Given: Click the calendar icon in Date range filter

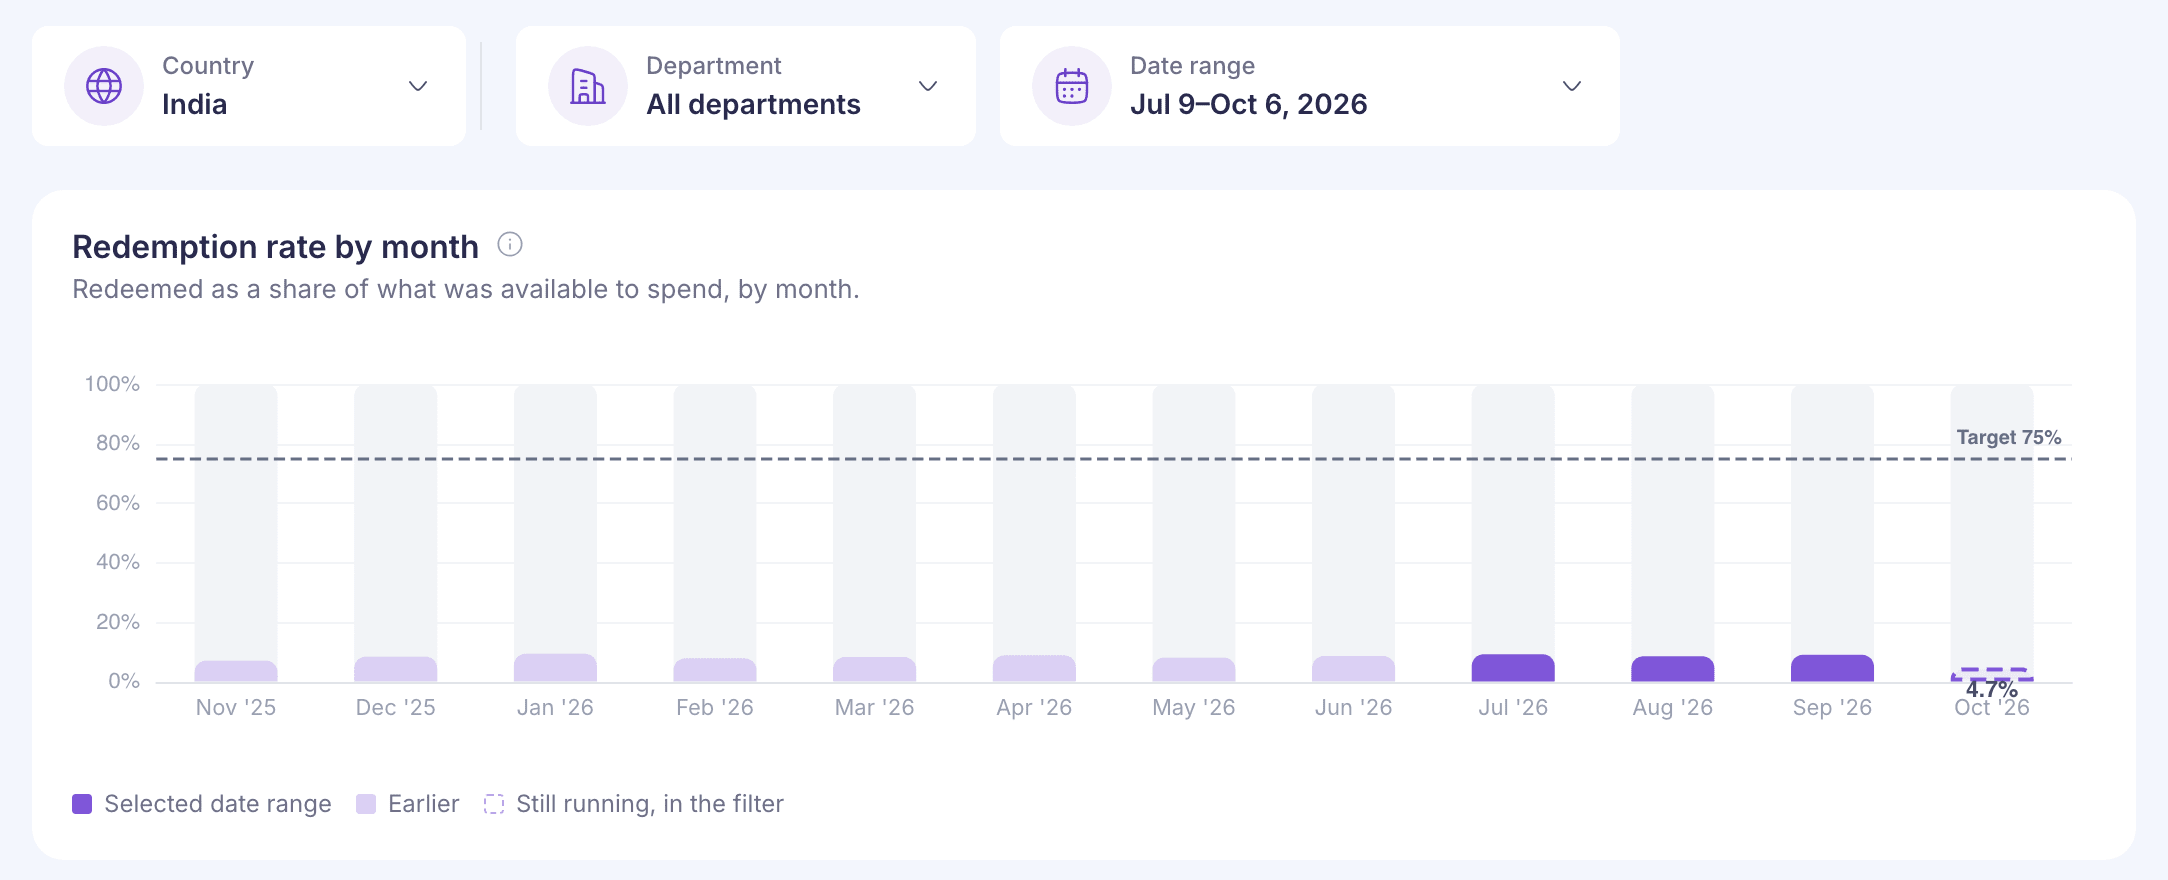Looking at the screenshot, I should 1072,86.
